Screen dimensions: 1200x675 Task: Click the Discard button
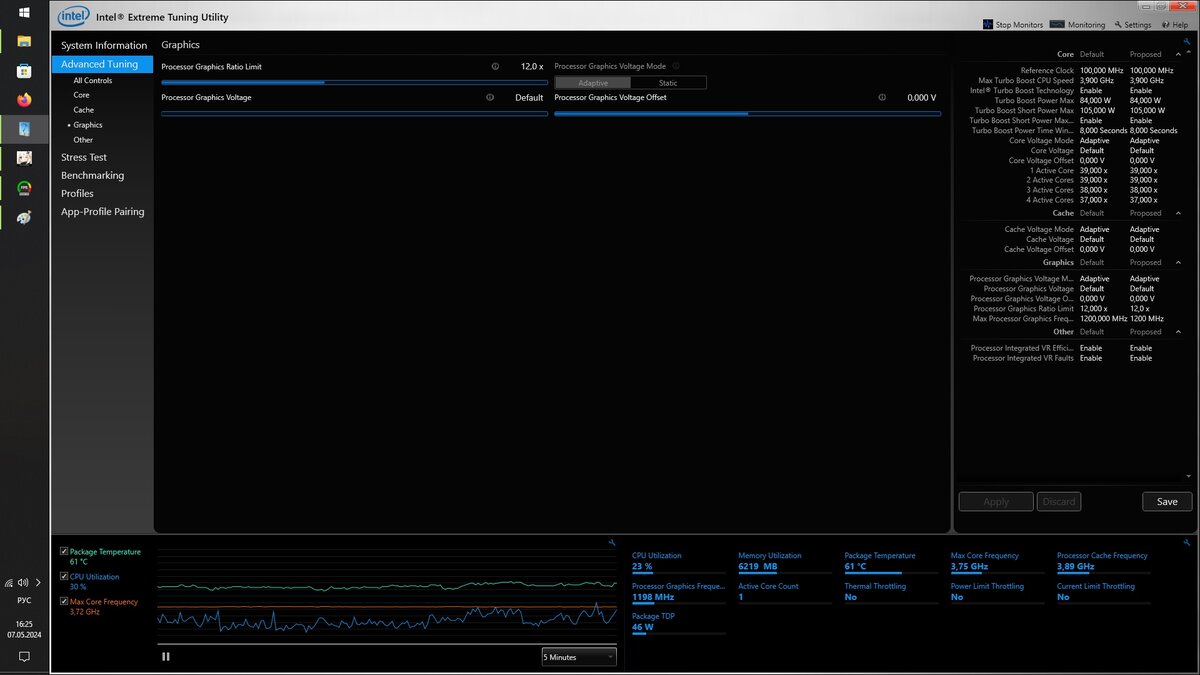pos(1059,502)
